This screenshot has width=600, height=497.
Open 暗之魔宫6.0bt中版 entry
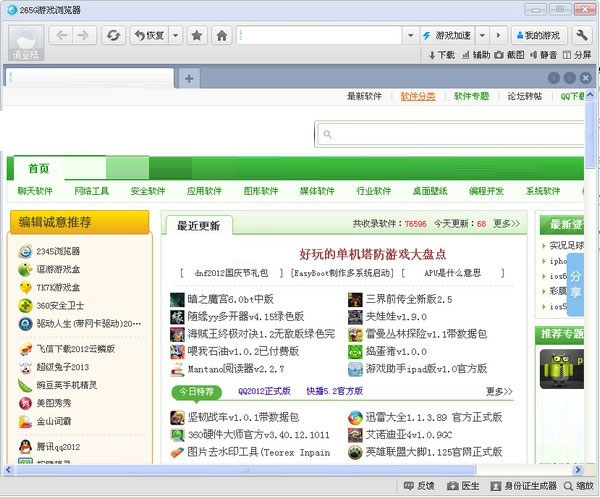(230, 299)
